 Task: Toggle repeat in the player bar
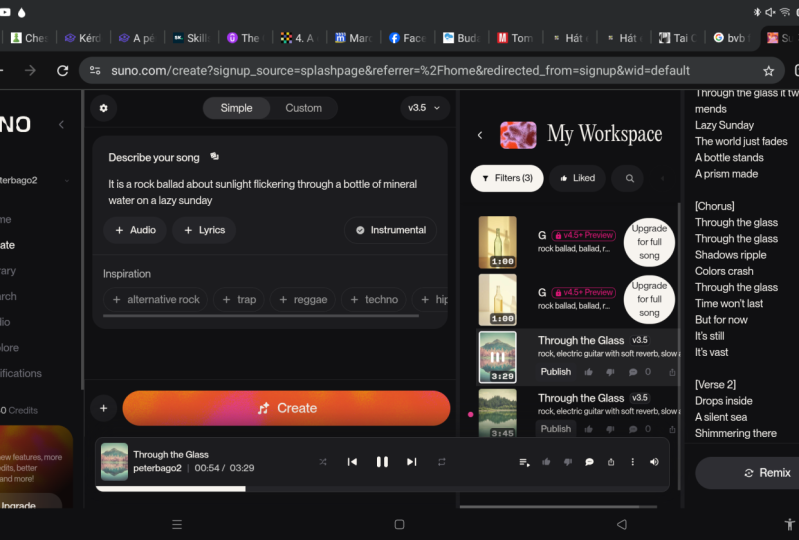point(441,462)
